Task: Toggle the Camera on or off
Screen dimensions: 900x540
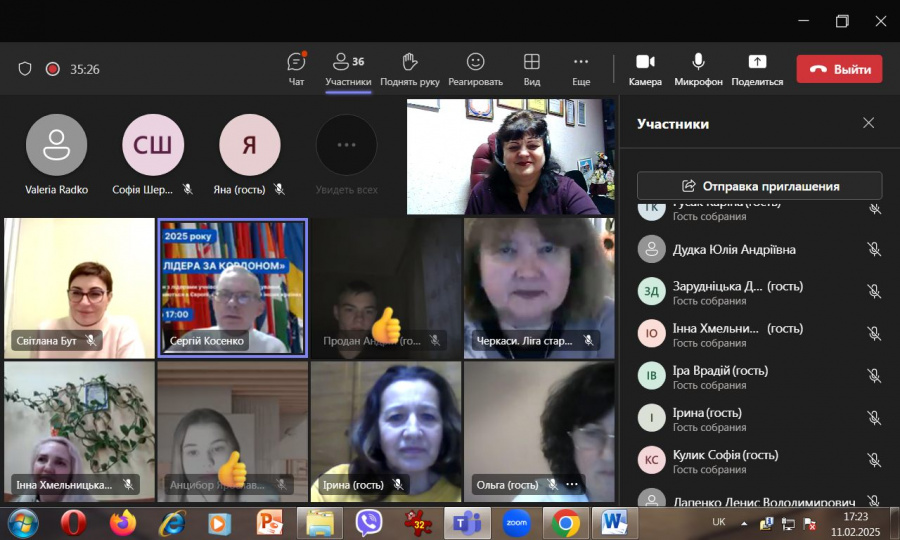Action: point(645,69)
